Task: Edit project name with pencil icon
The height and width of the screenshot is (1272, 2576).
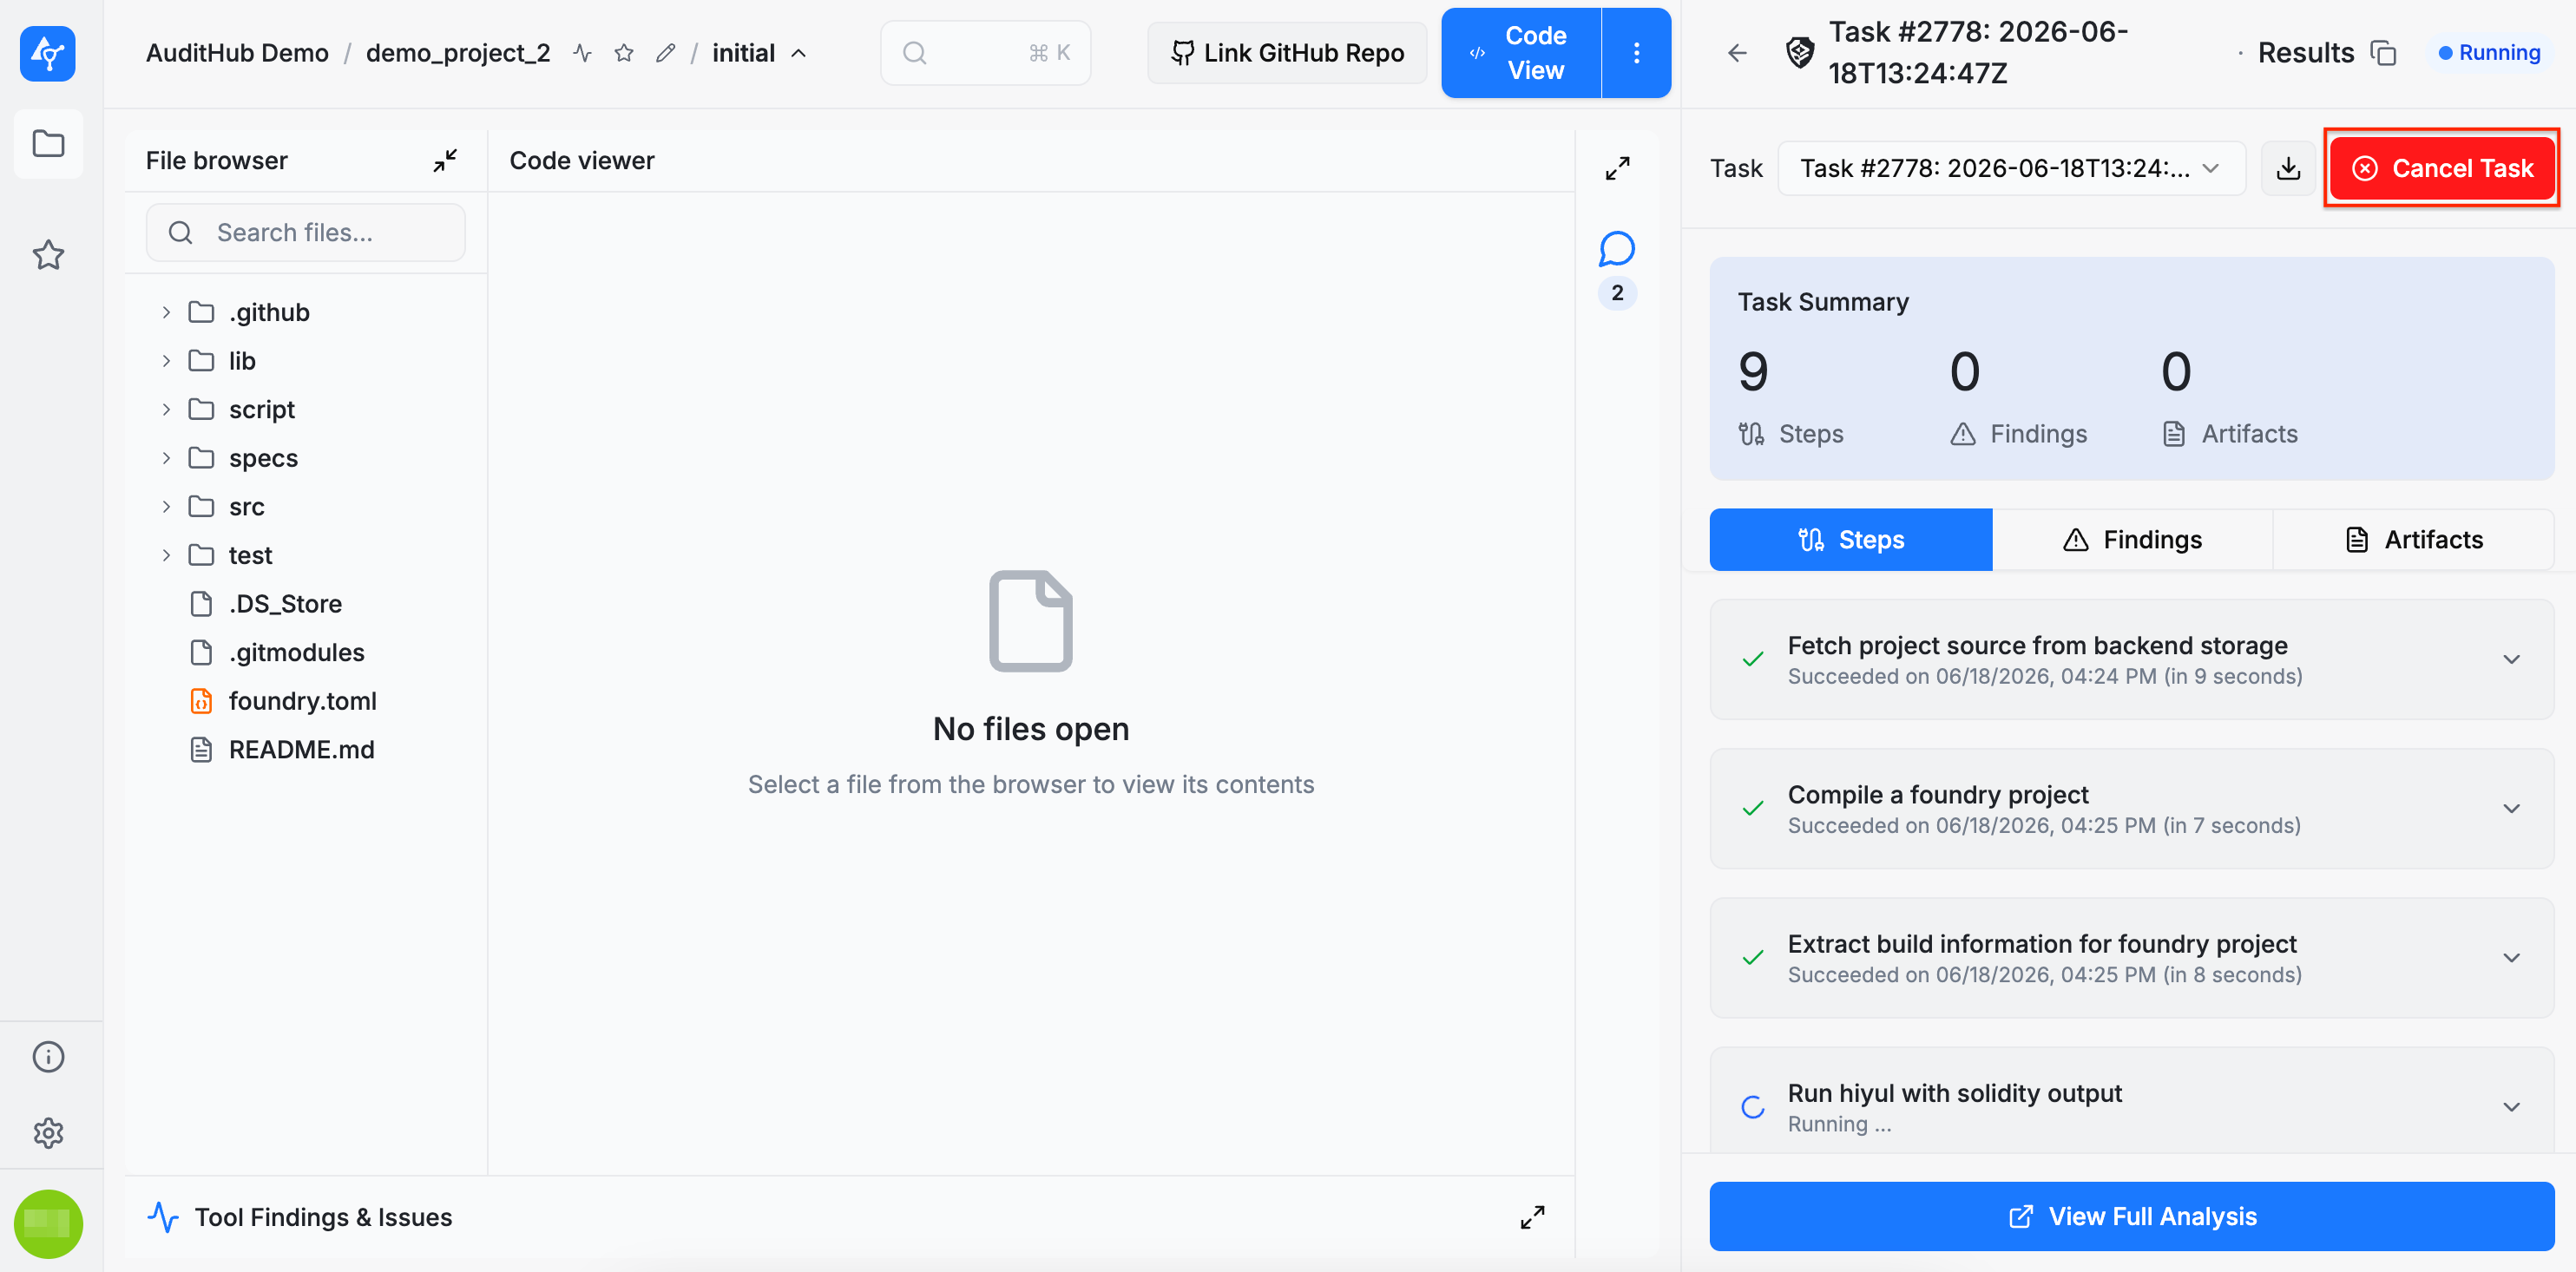Action: tap(665, 53)
